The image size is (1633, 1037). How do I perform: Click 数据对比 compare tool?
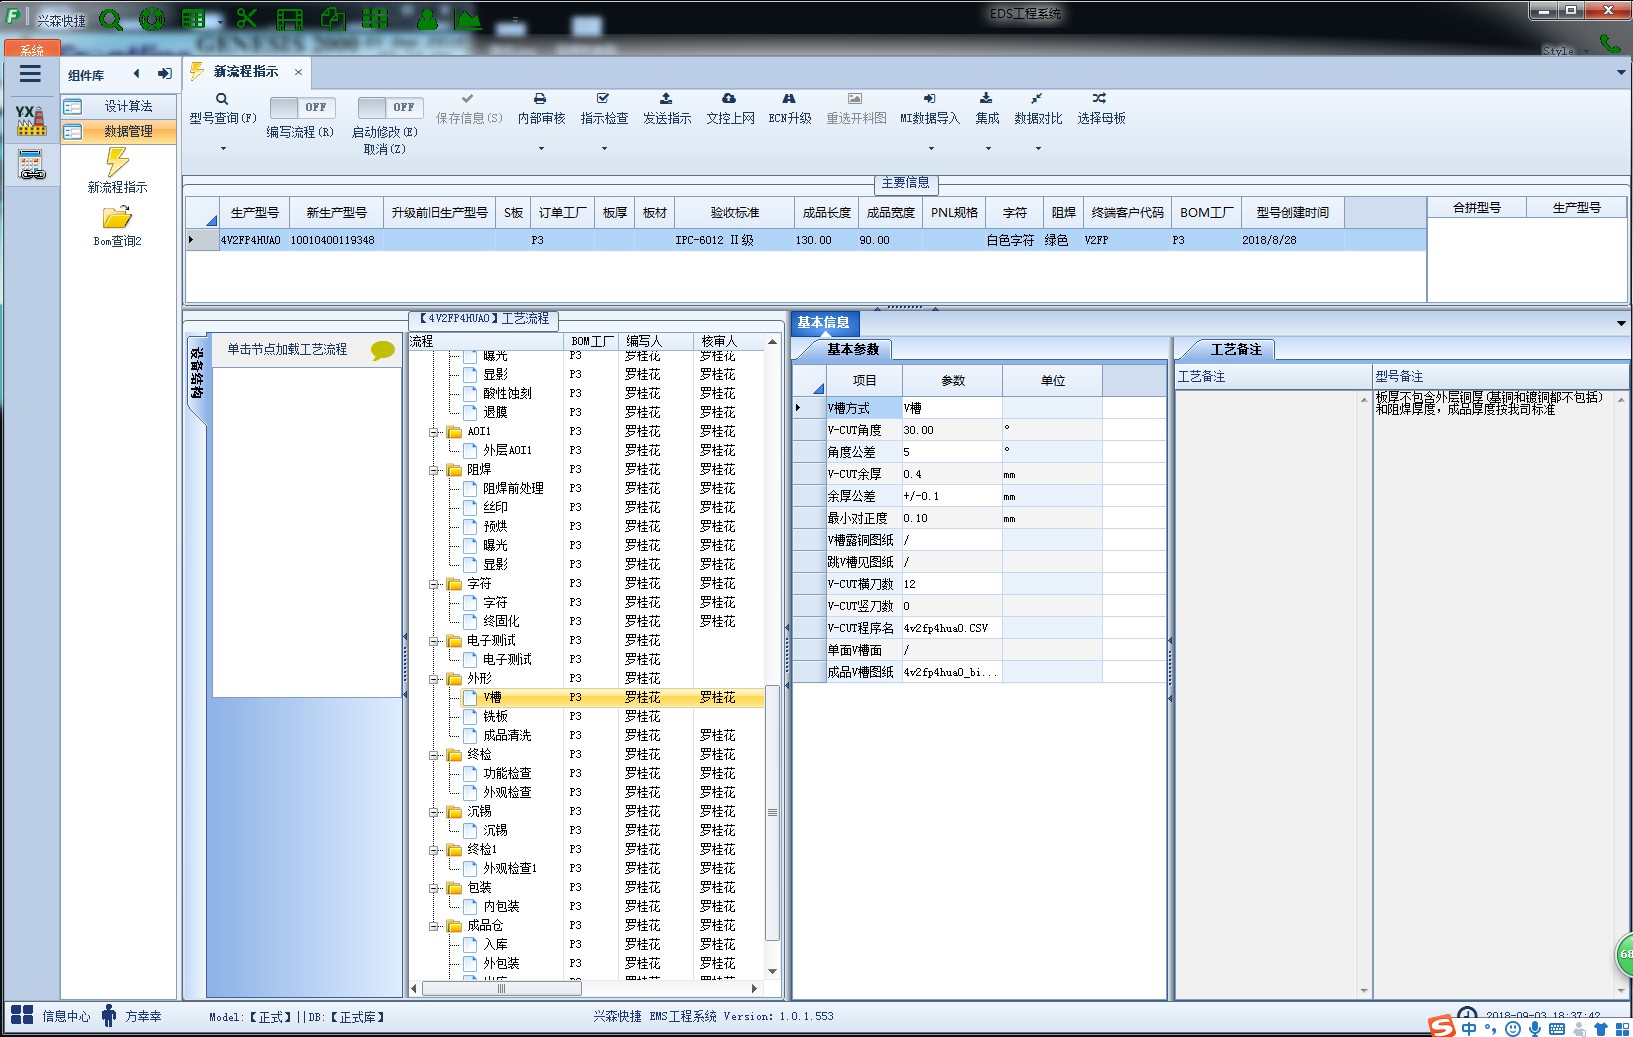tap(1038, 108)
